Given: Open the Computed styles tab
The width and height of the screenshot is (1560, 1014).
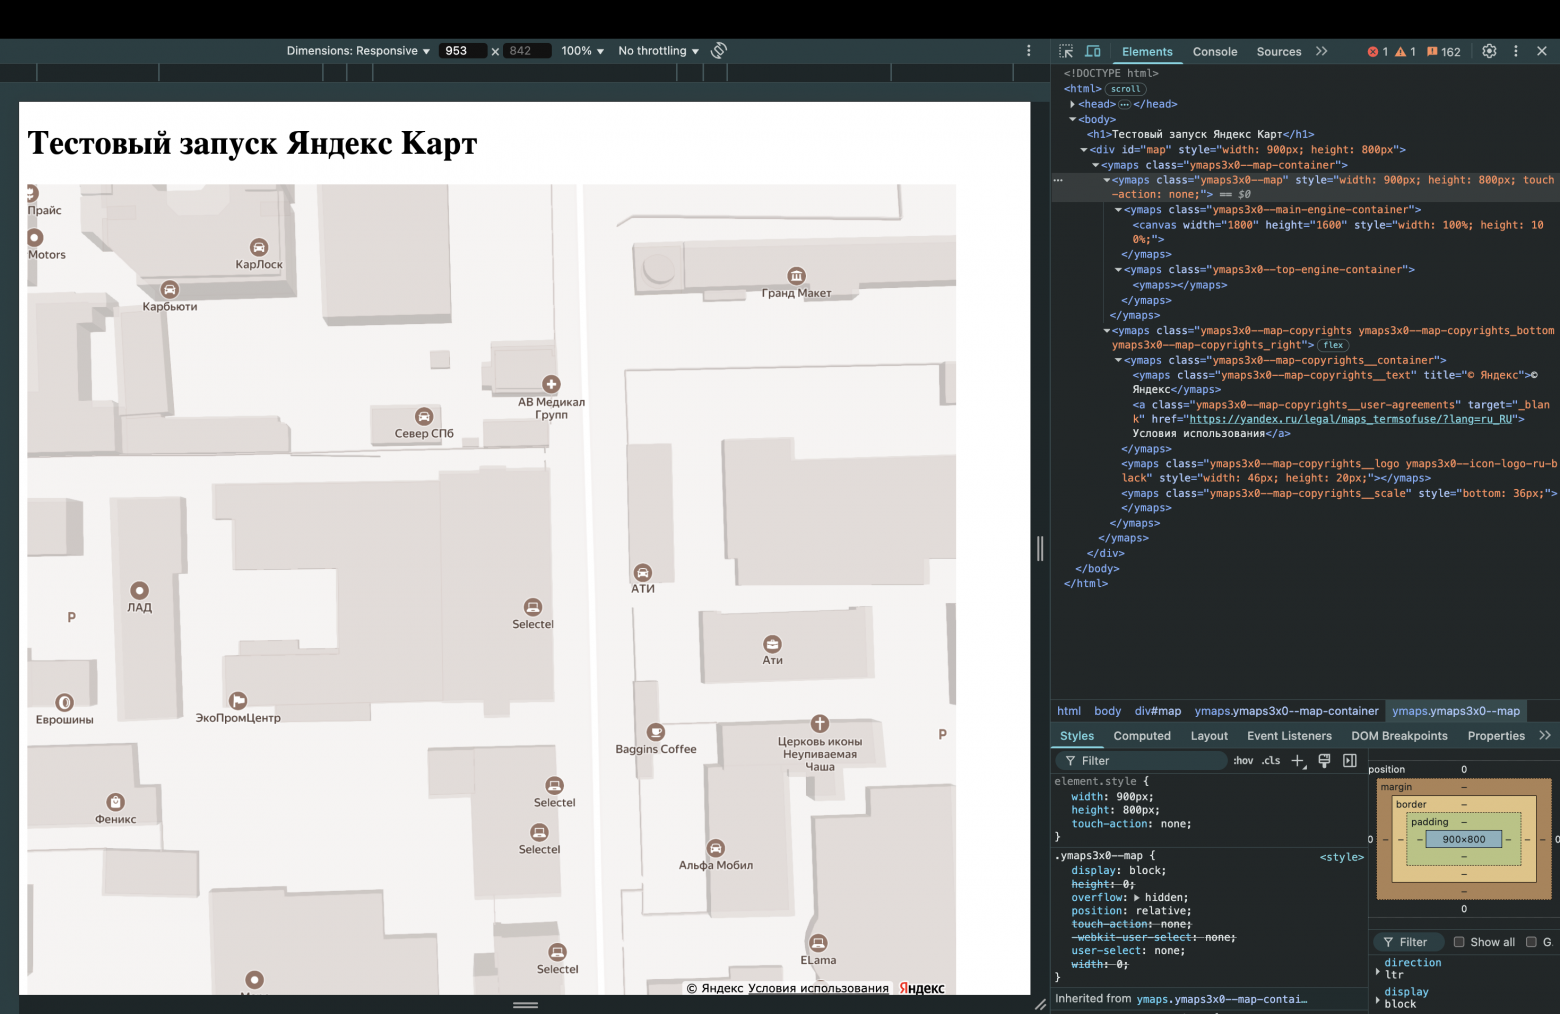Looking at the screenshot, I should [x=1141, y=736].
